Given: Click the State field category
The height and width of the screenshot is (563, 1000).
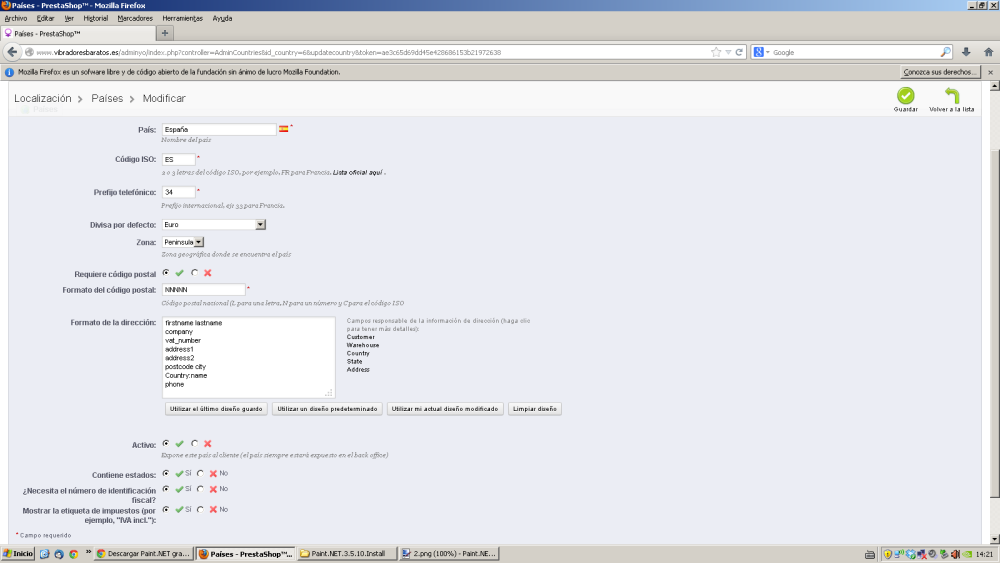Looking at the screenshot, I should coord(355,362).
